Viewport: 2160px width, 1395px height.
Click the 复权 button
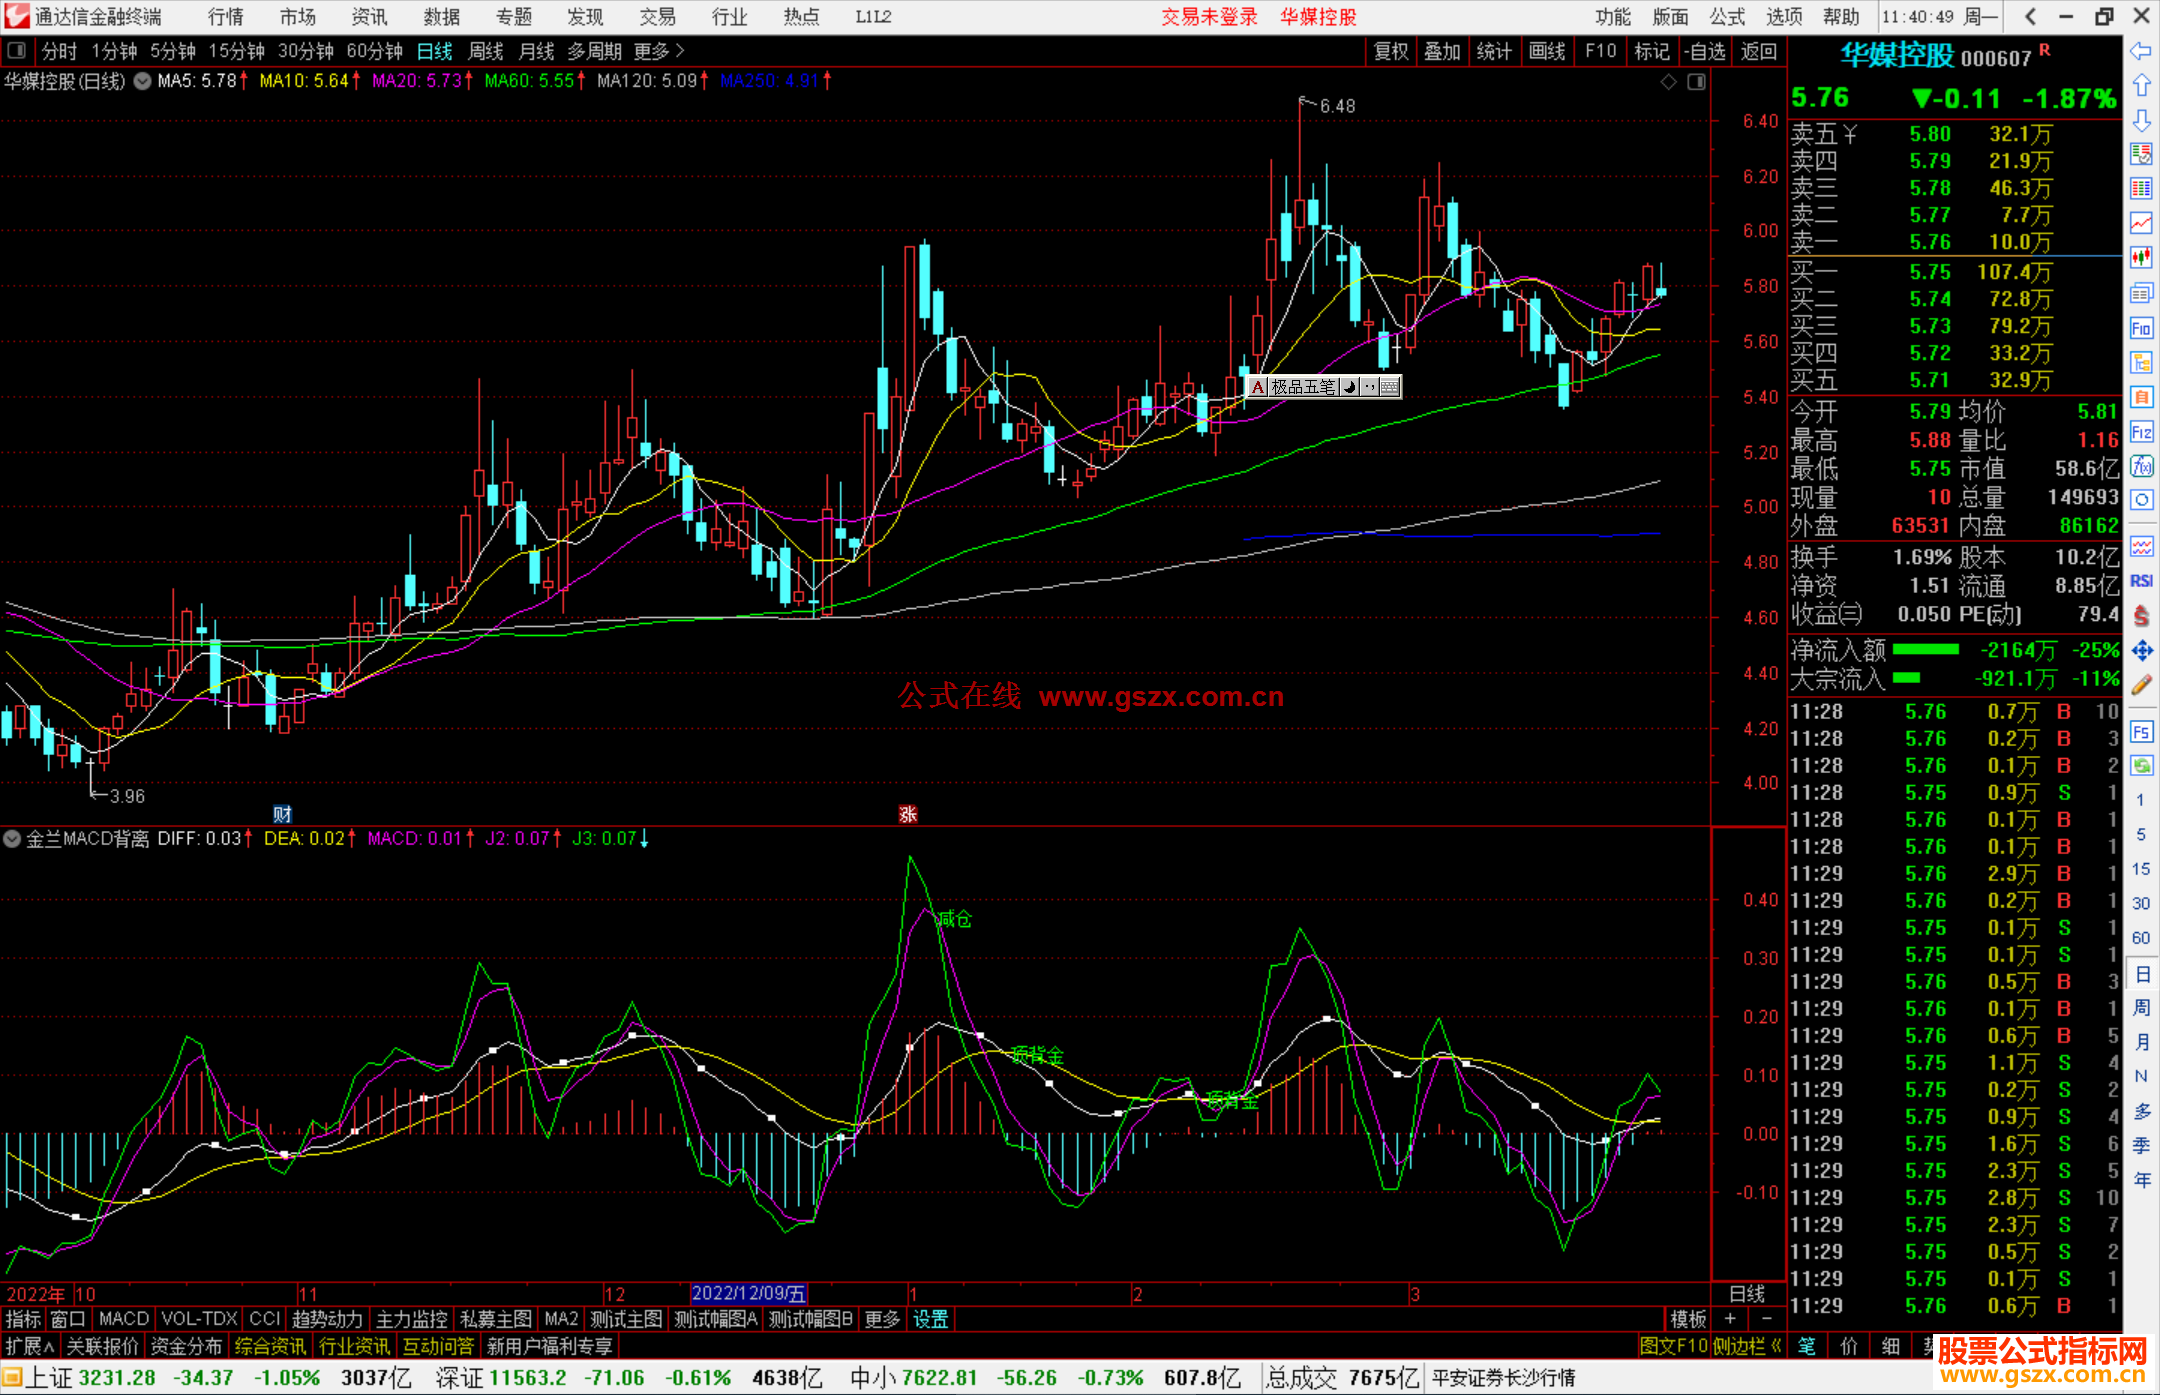[x=1391, y=51]
